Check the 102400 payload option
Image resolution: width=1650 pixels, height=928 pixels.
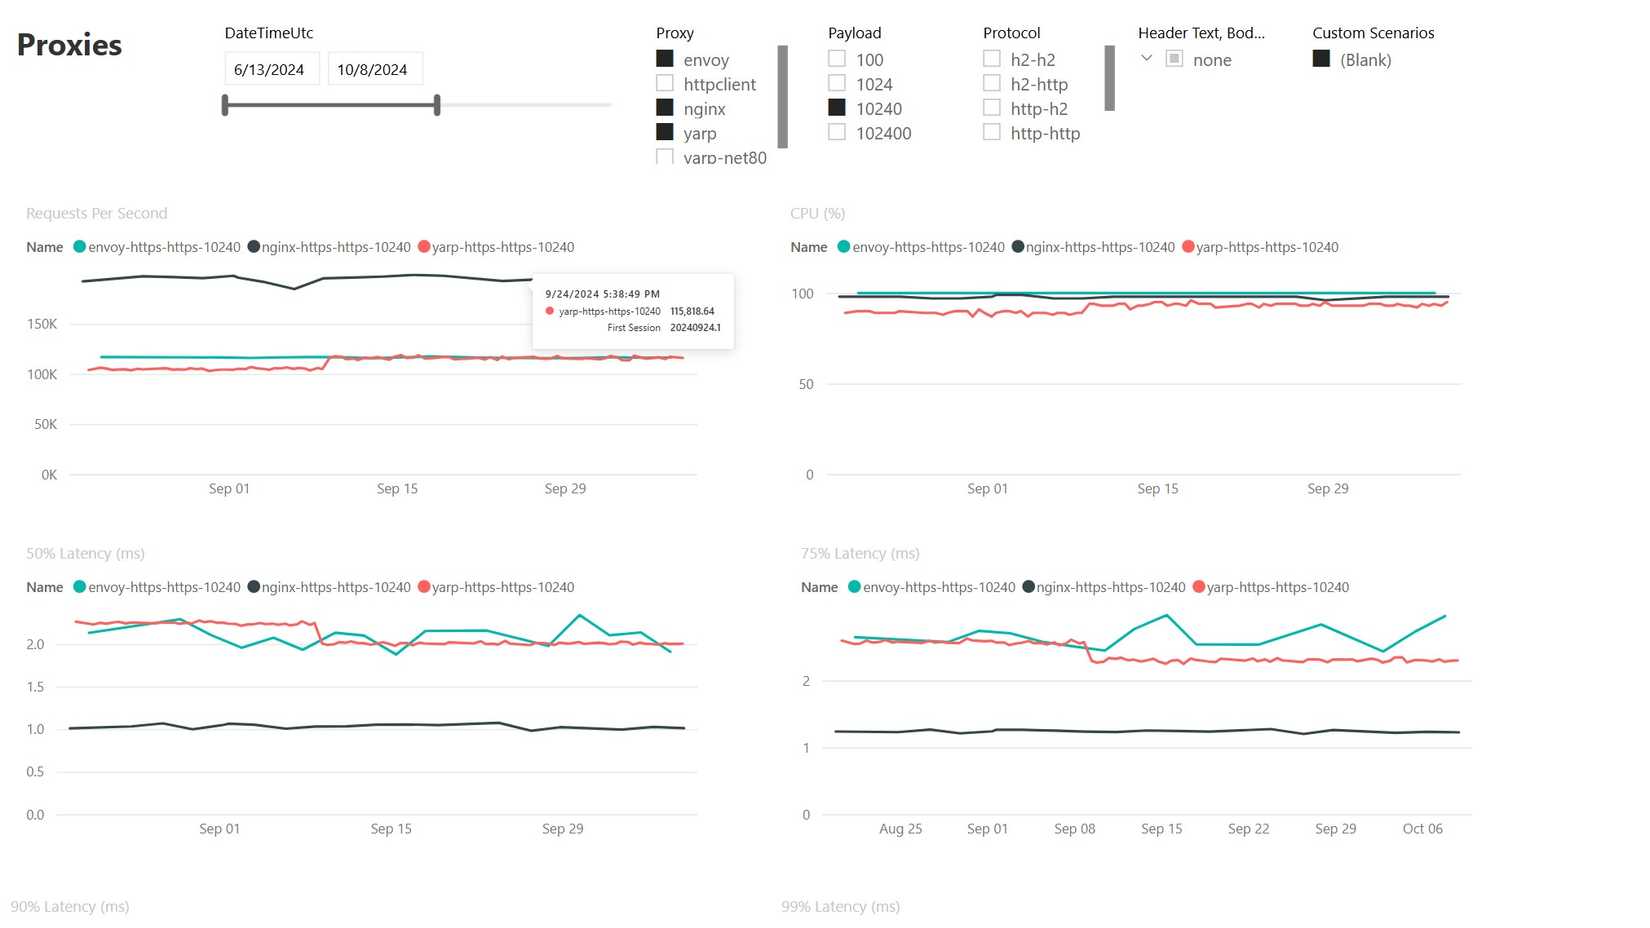(x=837, y=132)
